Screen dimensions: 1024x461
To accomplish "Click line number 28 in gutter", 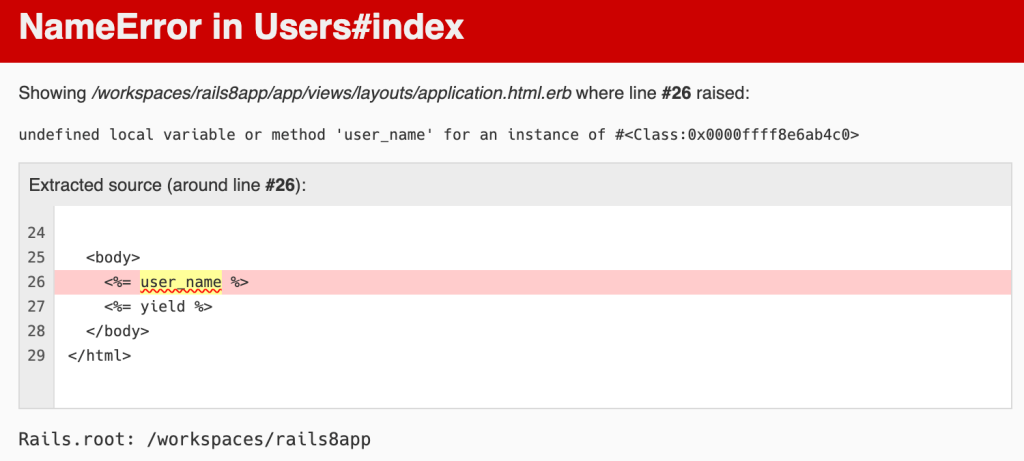I will (x=36, y=330).
